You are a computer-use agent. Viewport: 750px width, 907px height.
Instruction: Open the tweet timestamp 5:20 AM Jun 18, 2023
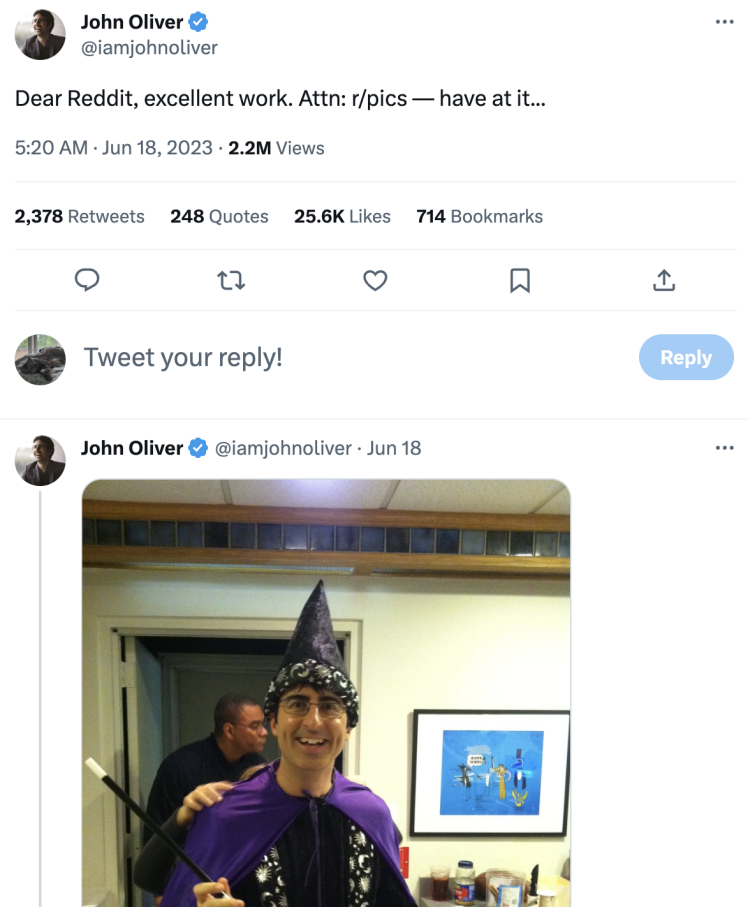point(114,148)
